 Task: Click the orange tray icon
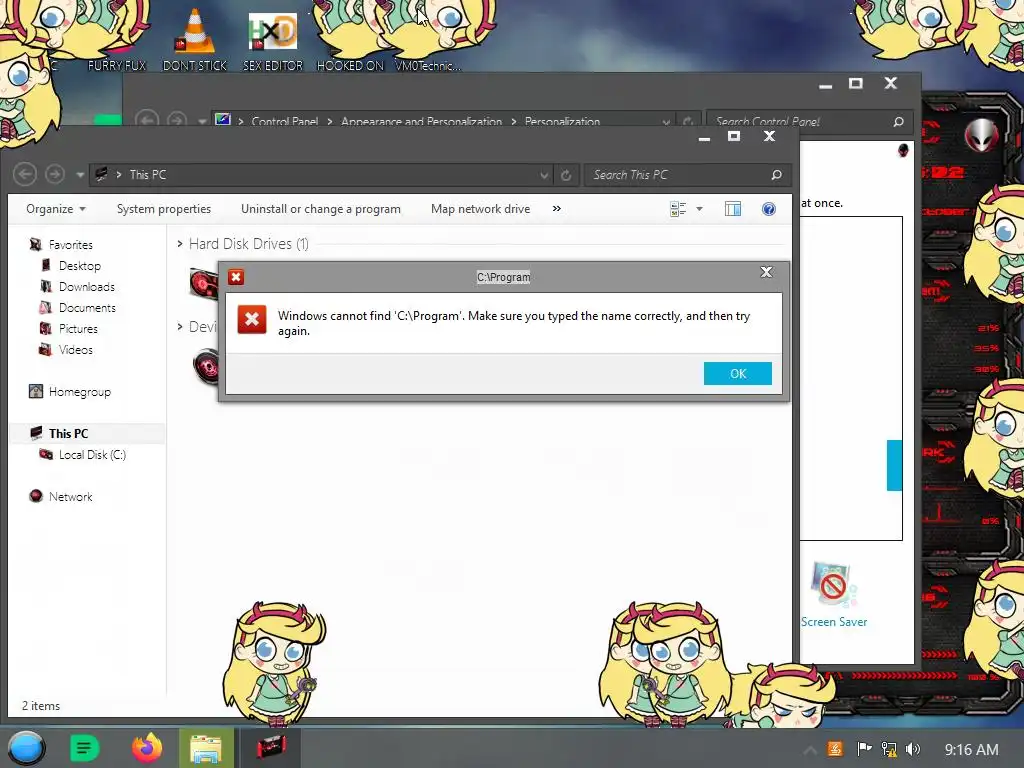click(x=835, y=749)
